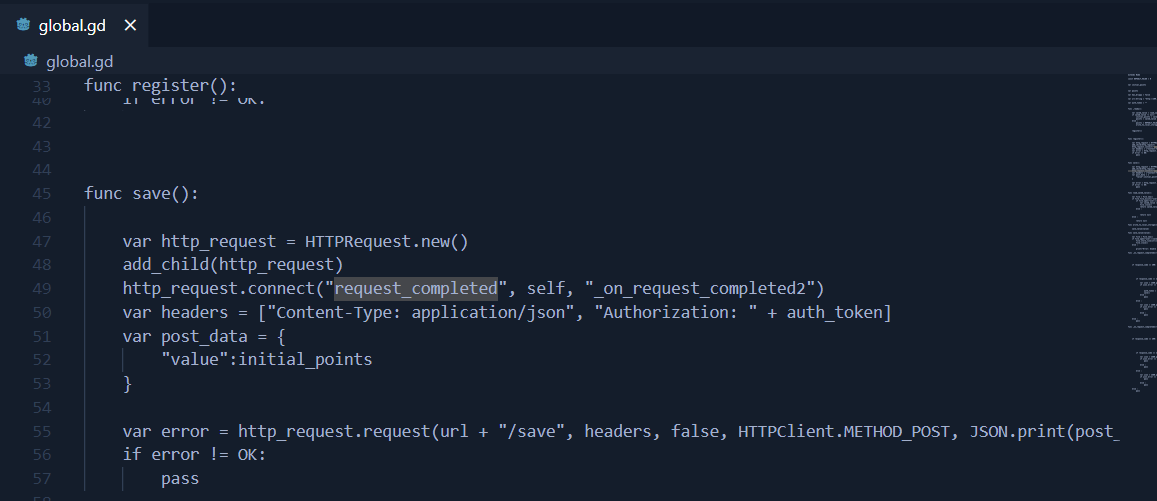This screenshot has height=501, width=1157.
Task: Click the Godot icon in the breadcrumb
Action: (30, 61)
